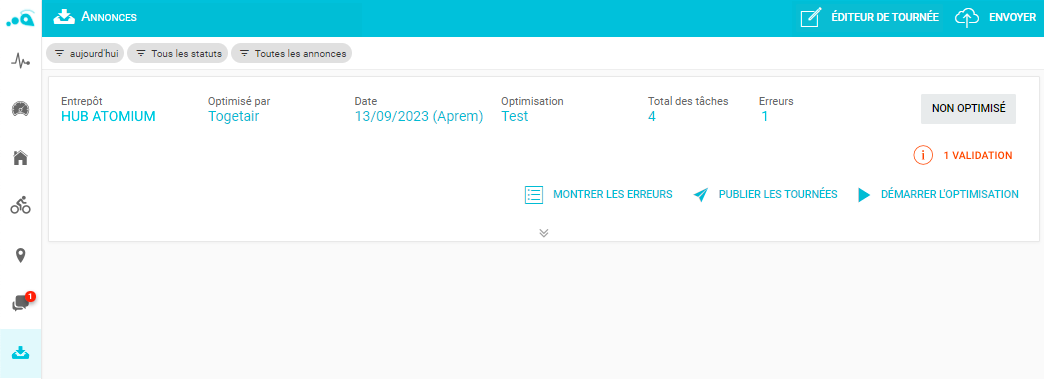Open chat messages with red badge
The height and width of the screenshot is (379, 1044).
pyautogui.click(x=22, y=302)
